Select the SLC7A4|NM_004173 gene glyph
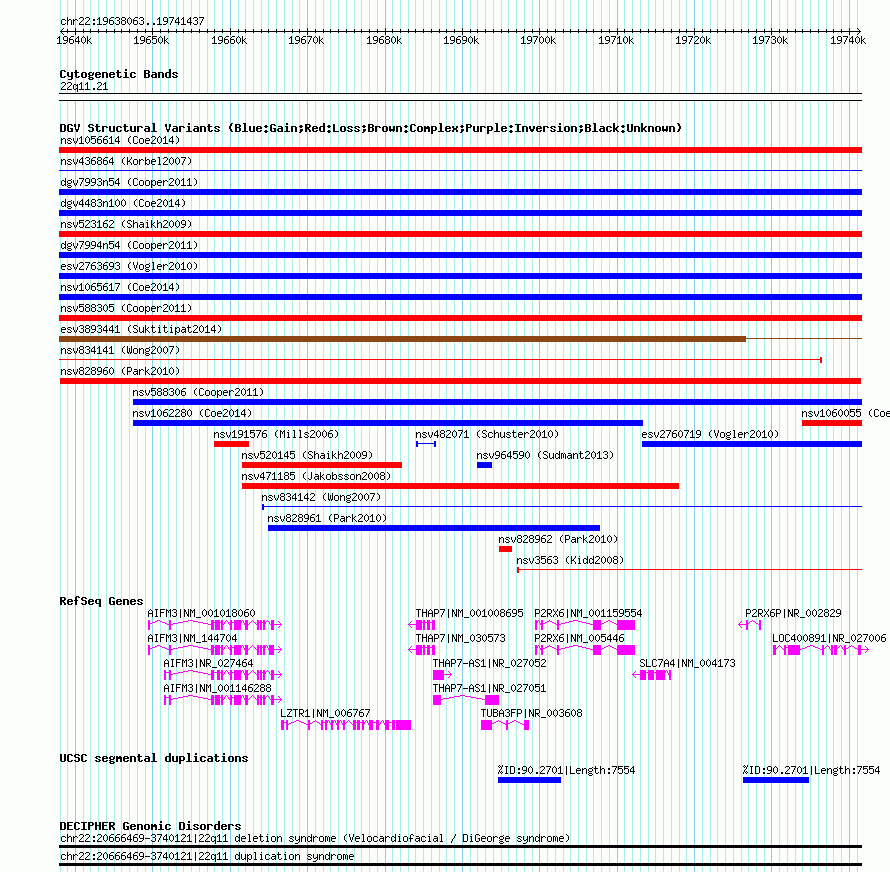The width and height of the screenshot is (890, 872). point(652,675)
